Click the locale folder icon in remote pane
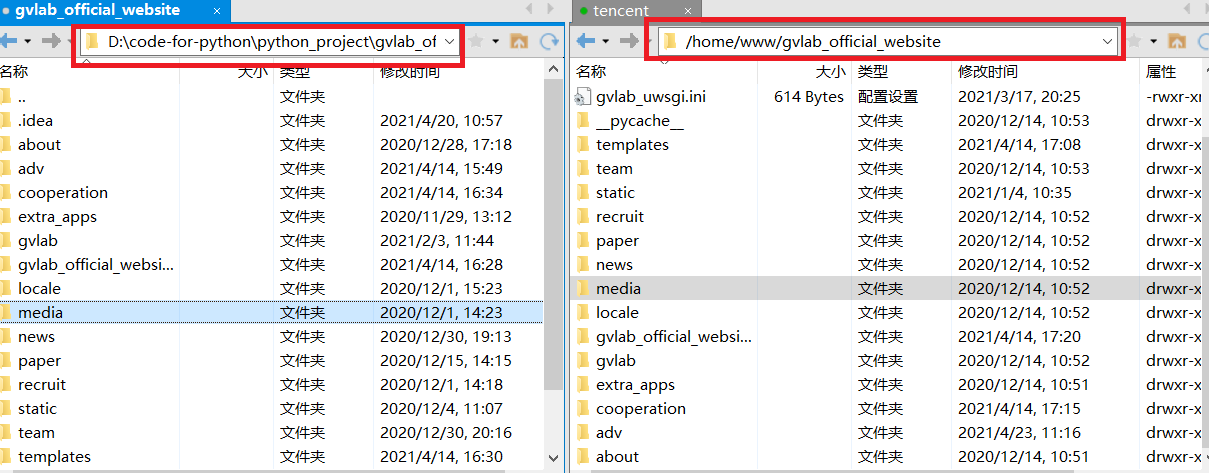Image resolution: width=1209 pixels, height=473 pixels. pyautogui.click(x=584, y=312)
